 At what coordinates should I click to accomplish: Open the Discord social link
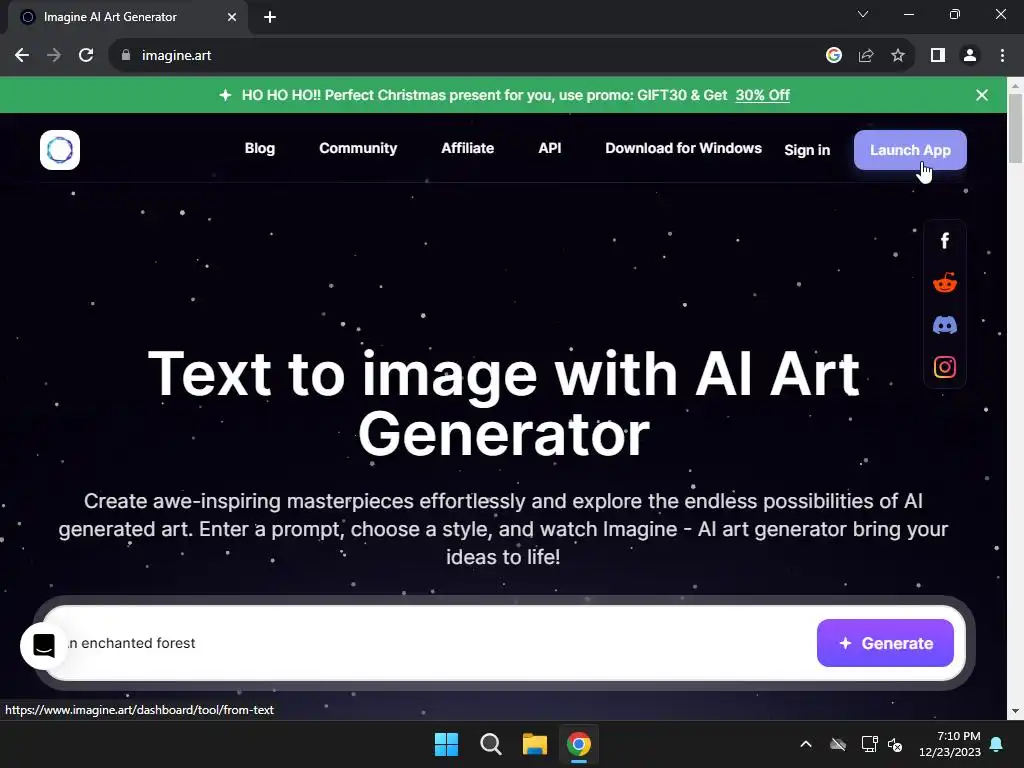point(944,325)
